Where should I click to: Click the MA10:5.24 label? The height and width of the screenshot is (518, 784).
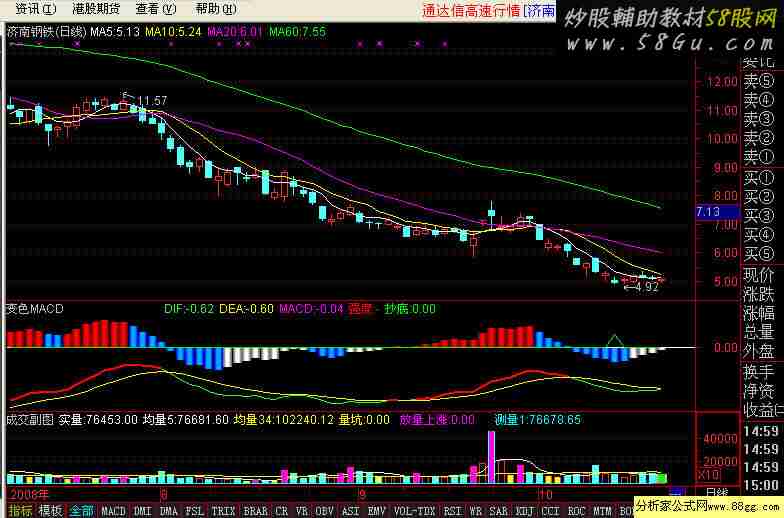tap(174, 32)
